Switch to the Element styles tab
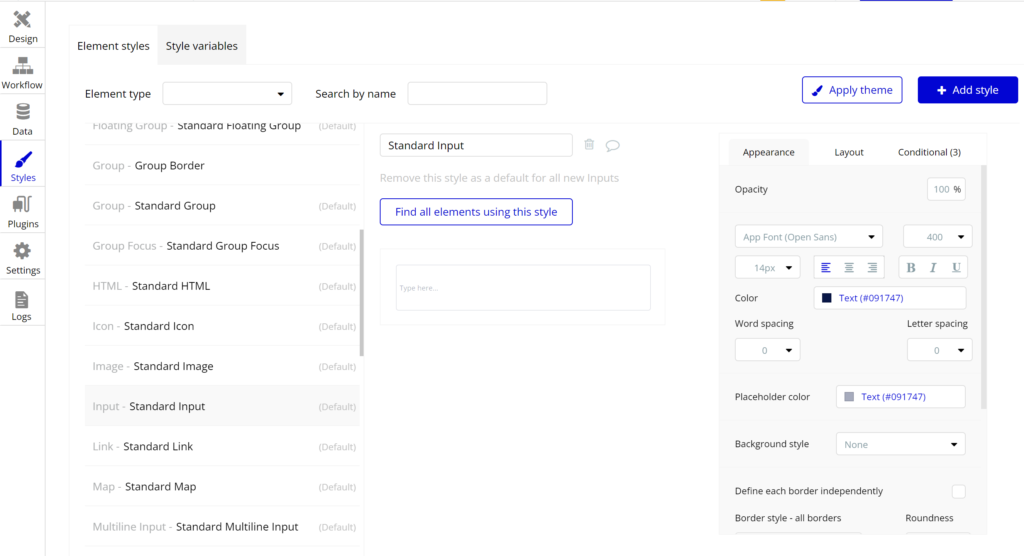 coord(113,46)
